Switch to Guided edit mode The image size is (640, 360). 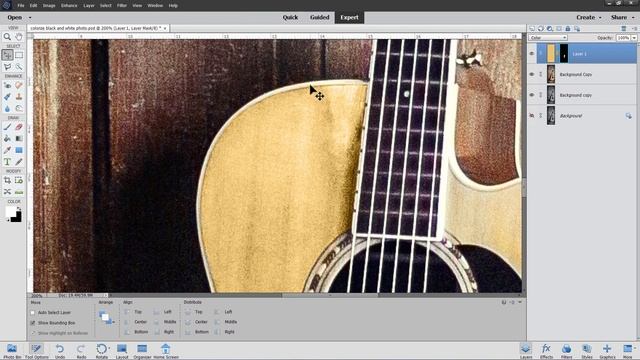coord(320,18)
